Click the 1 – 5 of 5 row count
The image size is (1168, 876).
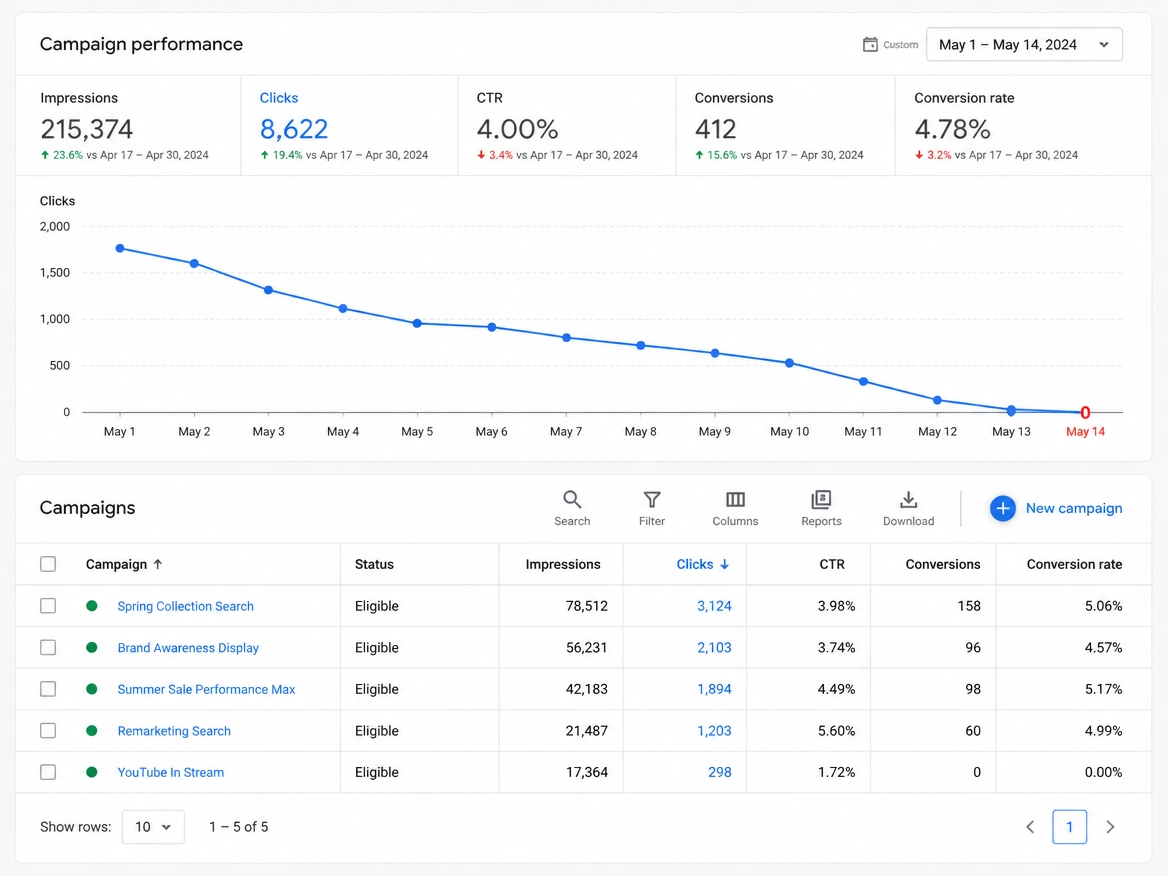click(238, 827)
